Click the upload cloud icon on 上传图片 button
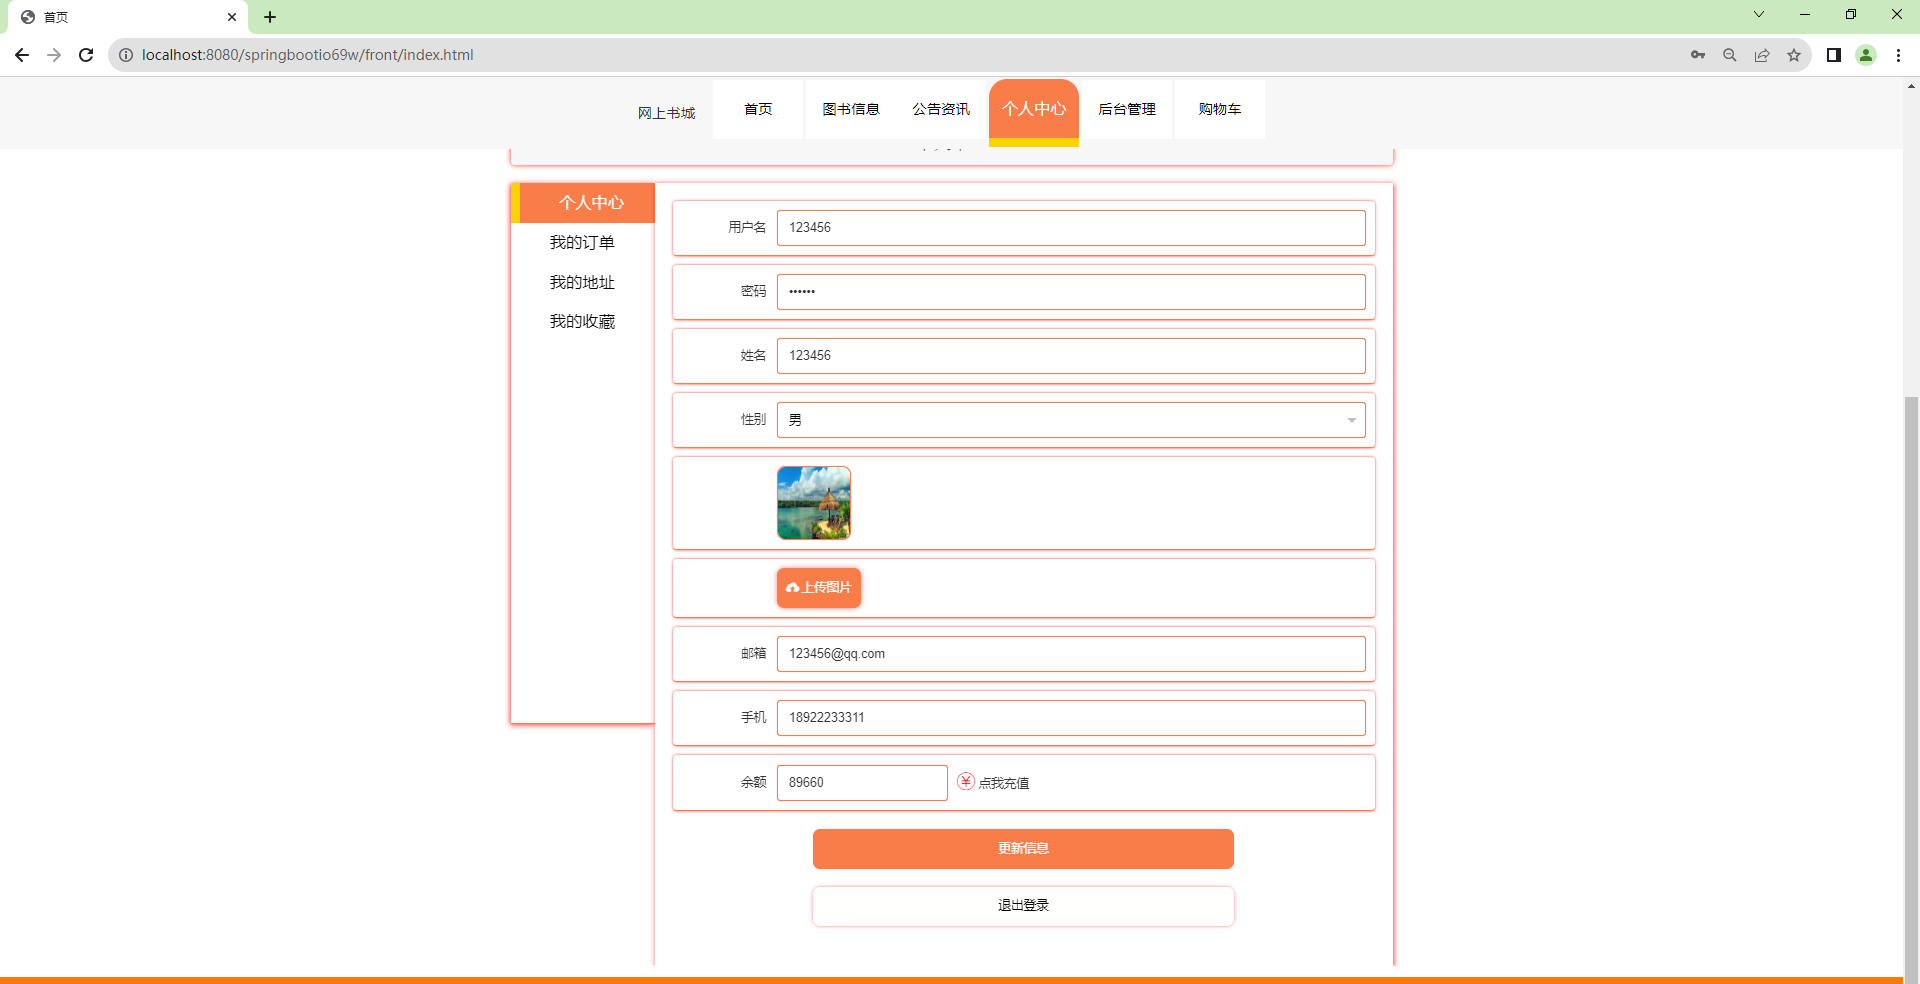This screenshot has height=984, width=1920. click(x=794, y=588)
